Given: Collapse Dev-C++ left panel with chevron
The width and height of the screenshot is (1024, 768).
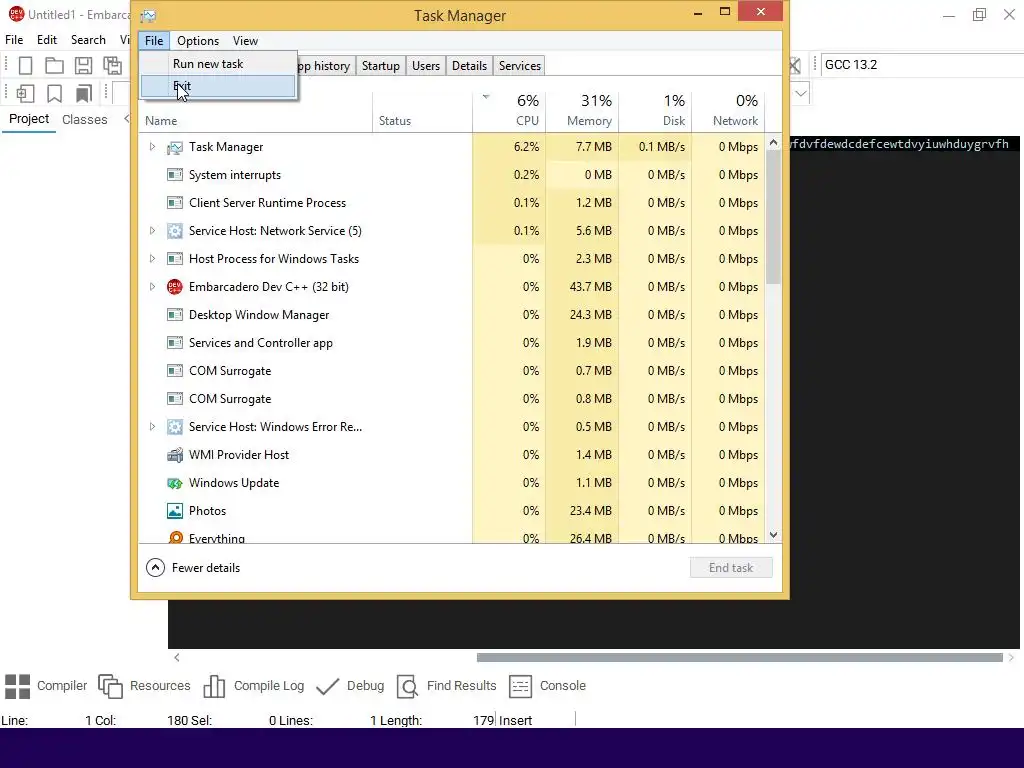Looking at the screenshot, I should click(x=127, y=119).
